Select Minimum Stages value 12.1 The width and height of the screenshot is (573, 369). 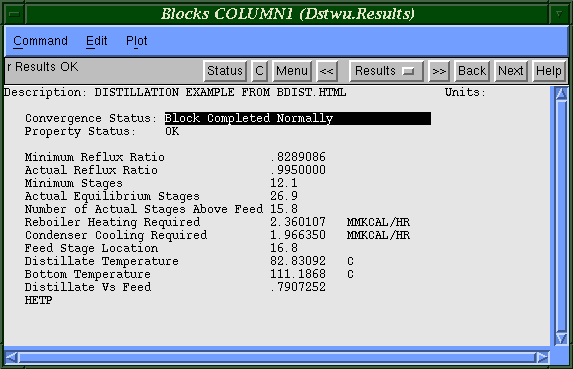coord(284,183)
